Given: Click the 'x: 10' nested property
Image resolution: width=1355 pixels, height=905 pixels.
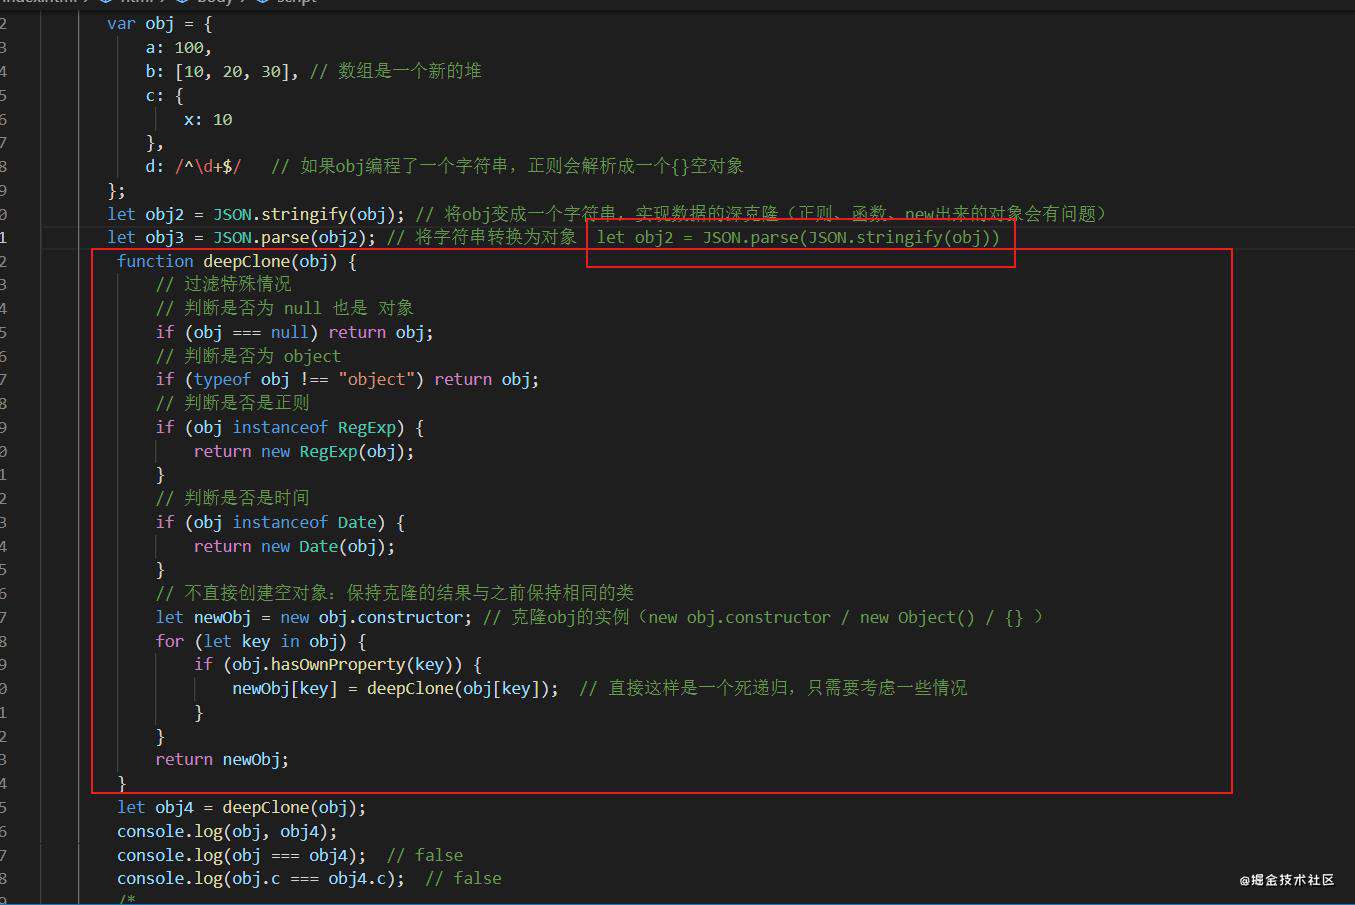Looking at the screenshot, I should 208,119.
